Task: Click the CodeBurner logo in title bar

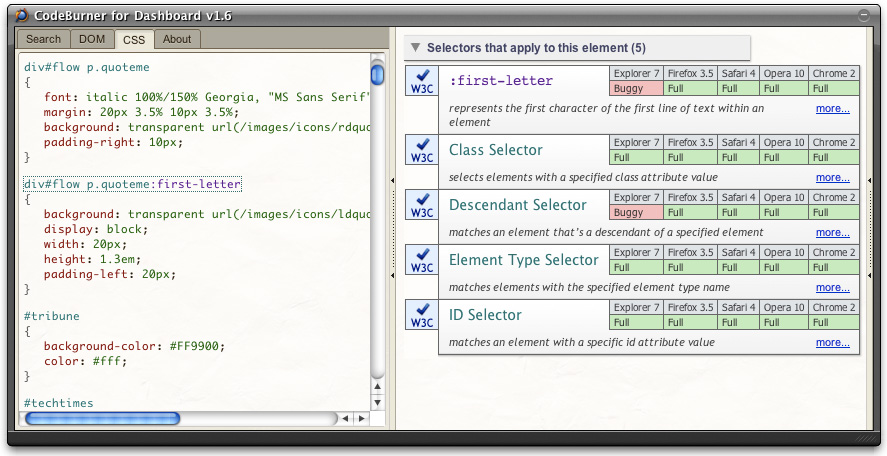Action: coord(21,15)
